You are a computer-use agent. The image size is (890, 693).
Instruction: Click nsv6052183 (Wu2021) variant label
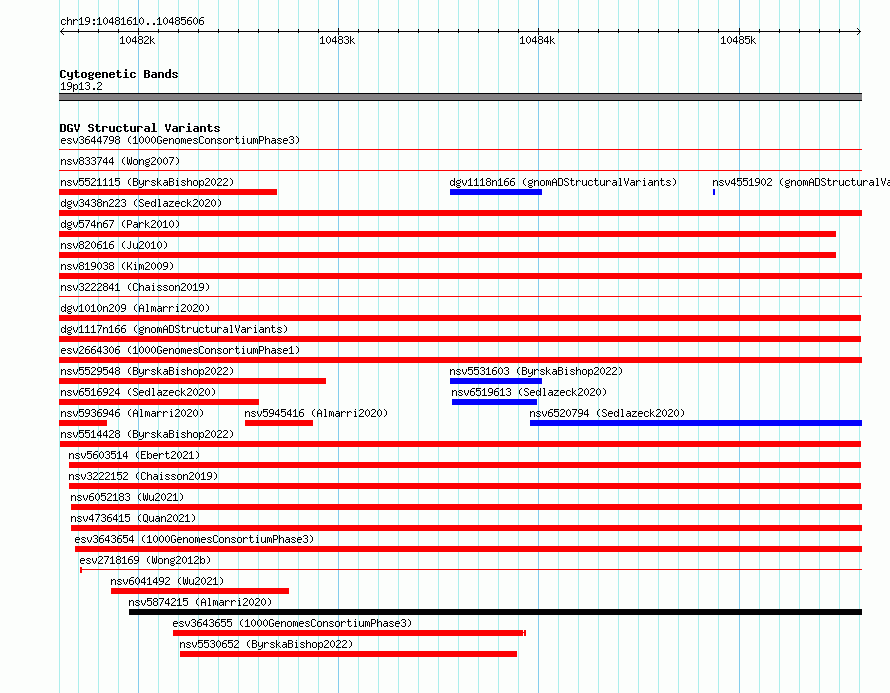pos(127,497)
